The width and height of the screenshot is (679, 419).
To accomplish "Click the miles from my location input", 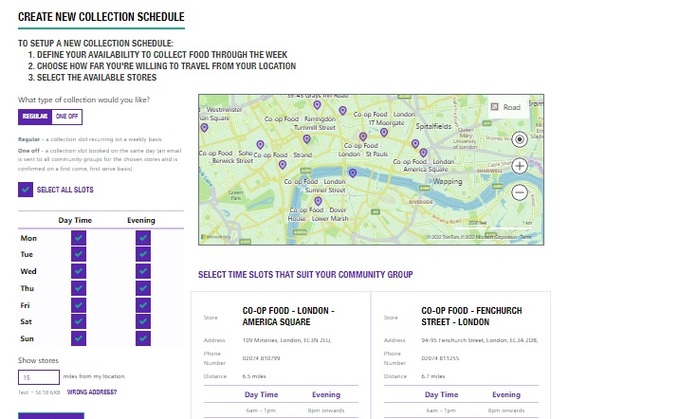I will [x=39, y=377].
